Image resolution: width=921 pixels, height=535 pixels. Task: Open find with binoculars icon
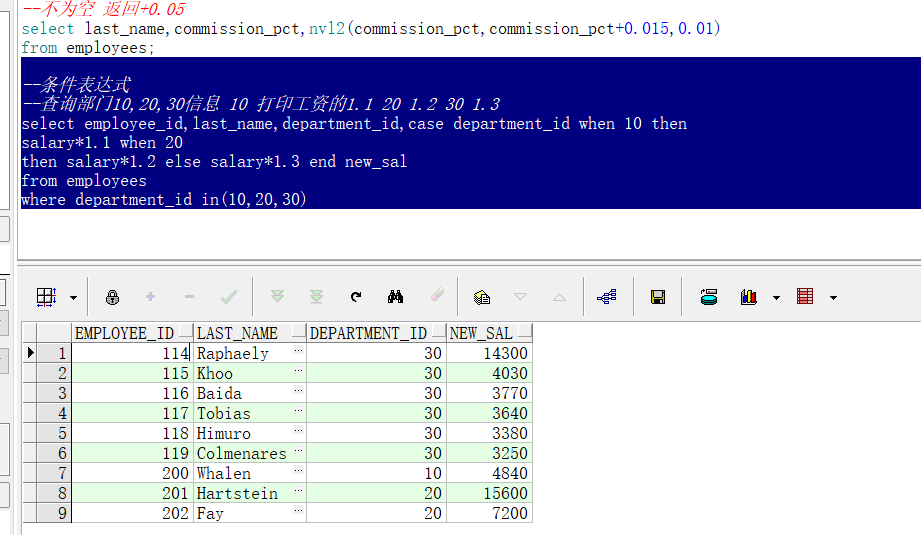point(395,297)
